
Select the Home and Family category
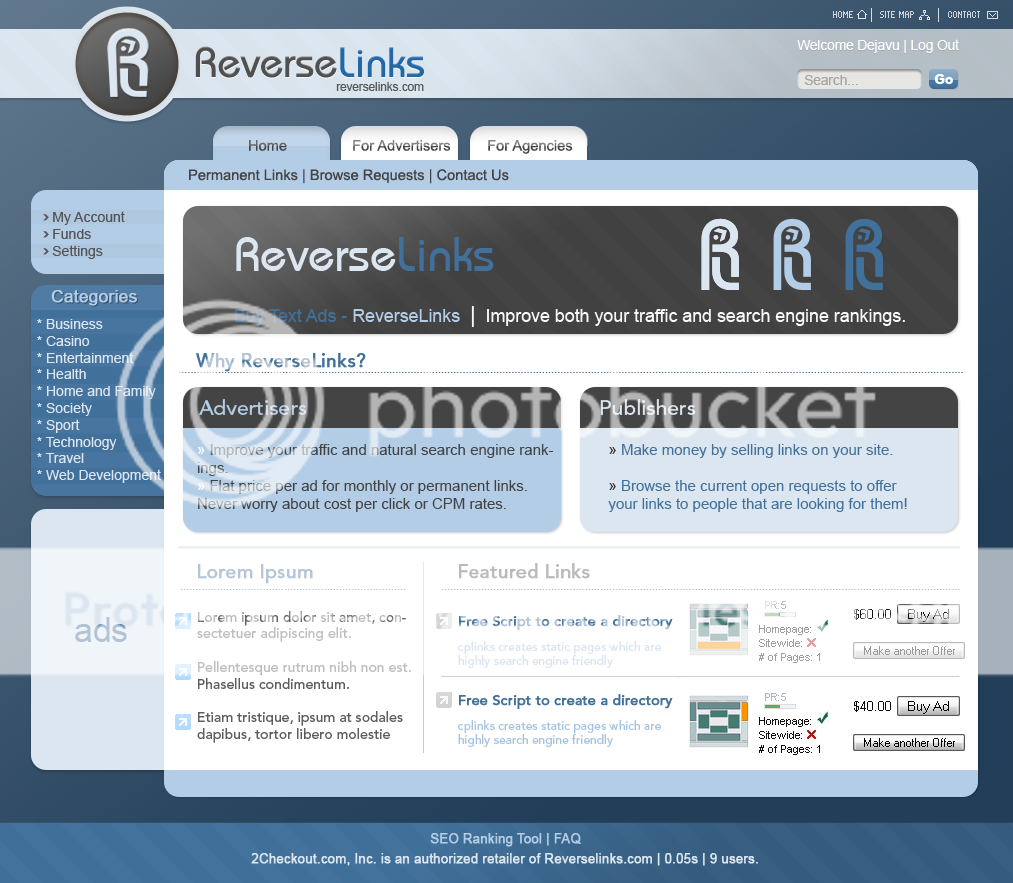click(x=100, y=391)
